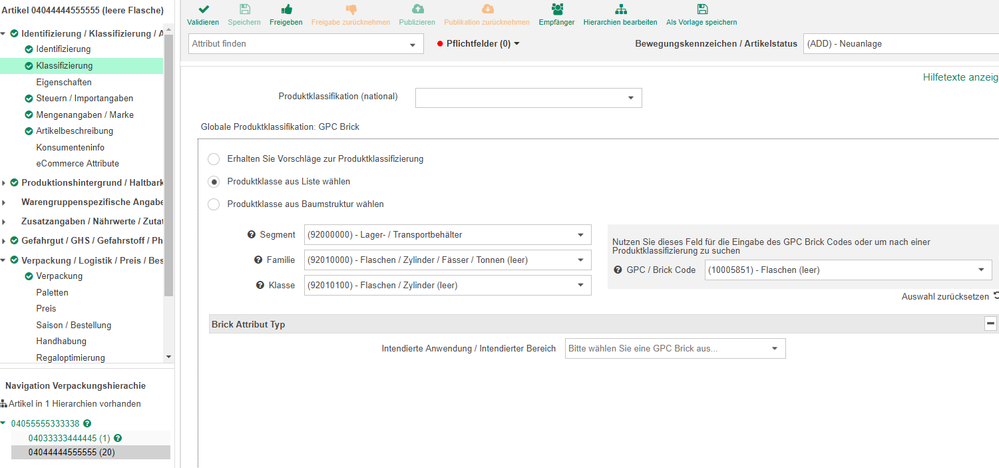The width and height of the screenshot is (999, 468).
Task: Click help icon next to Familie
Action: point(258,260)
